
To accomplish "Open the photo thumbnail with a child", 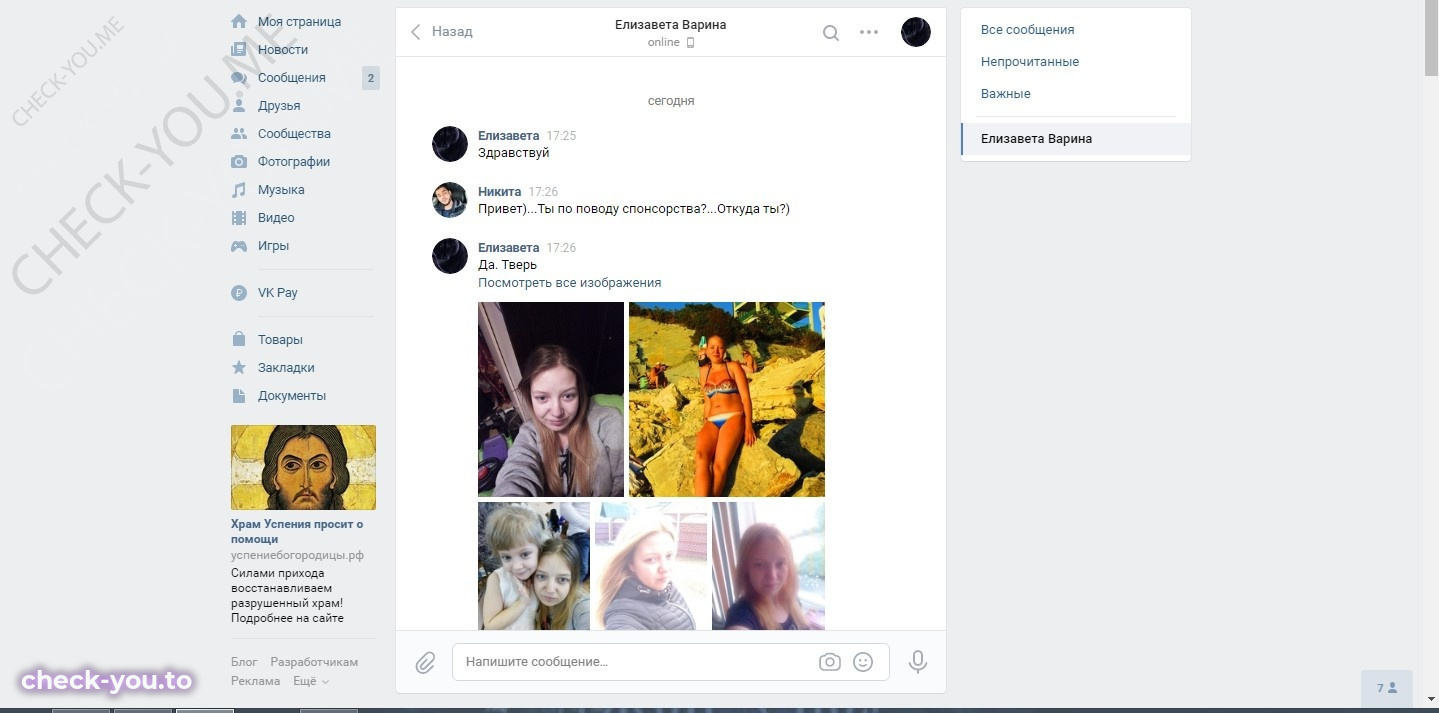I will (534, 566).
